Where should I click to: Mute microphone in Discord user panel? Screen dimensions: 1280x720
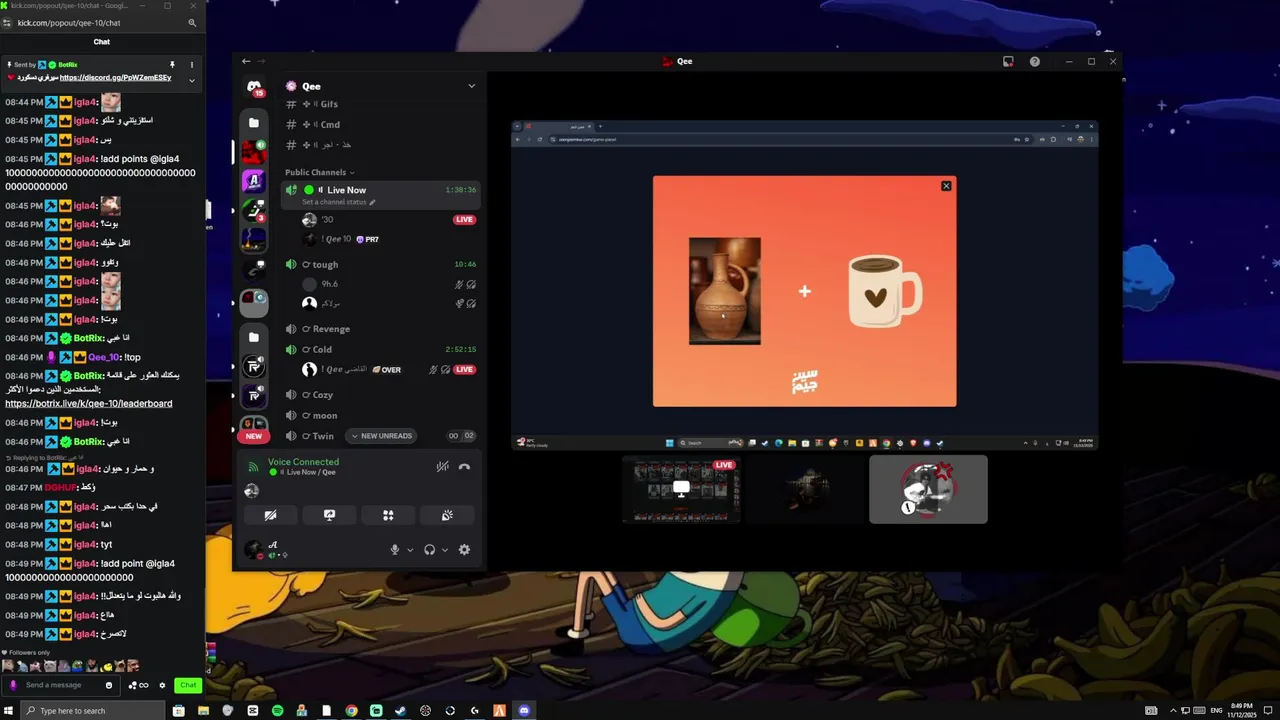[x=395, y=549]
